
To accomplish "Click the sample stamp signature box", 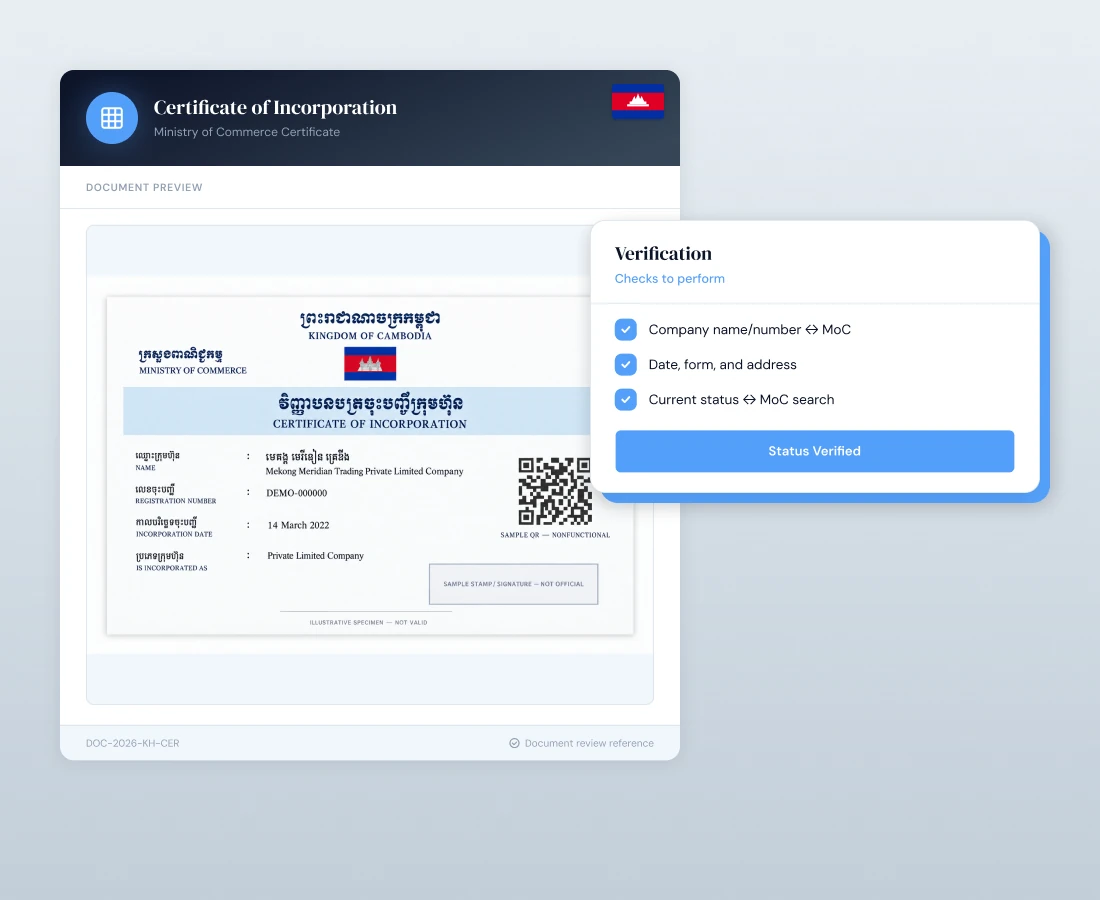I will tap(514, 584).
